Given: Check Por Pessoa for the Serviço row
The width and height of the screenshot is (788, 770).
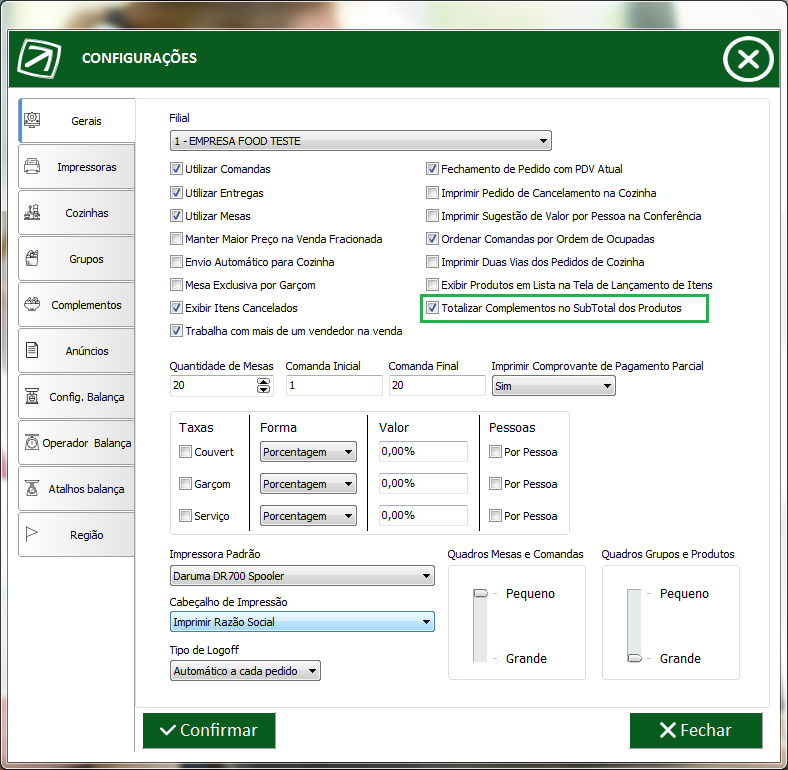Looking at the screenshot, I should click(496, 516).
